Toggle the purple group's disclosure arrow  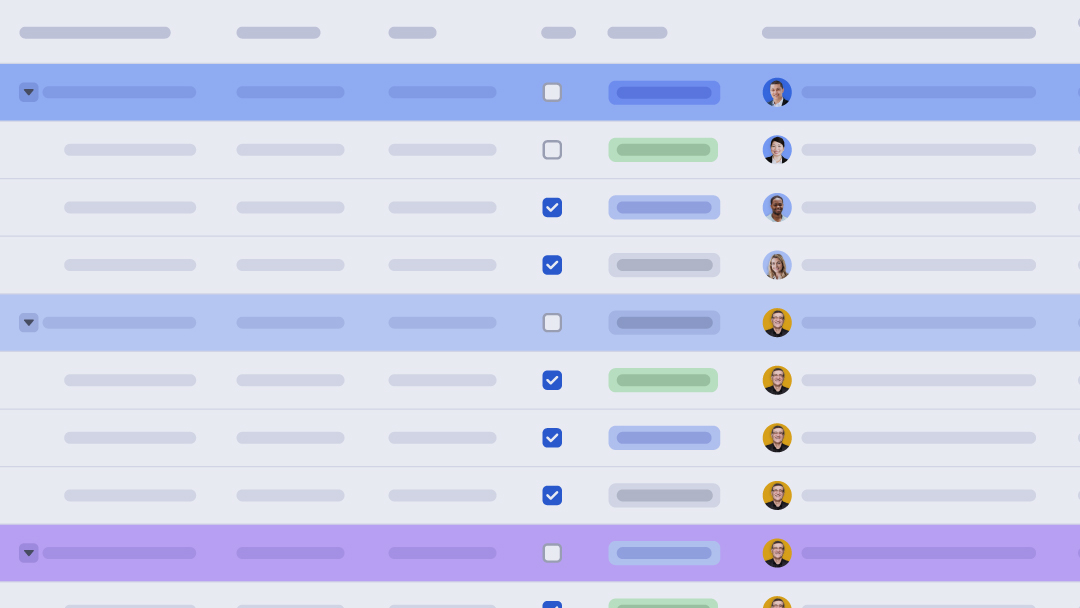(29, 553)
